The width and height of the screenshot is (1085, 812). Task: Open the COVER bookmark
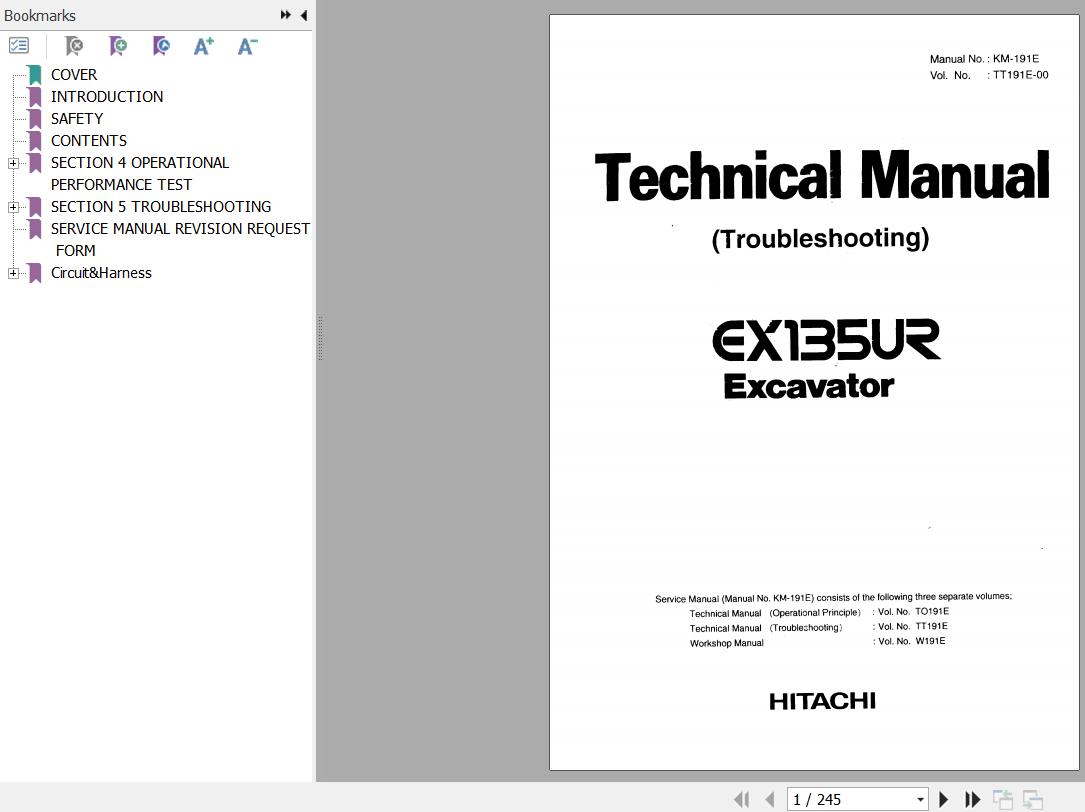point(74,75)
